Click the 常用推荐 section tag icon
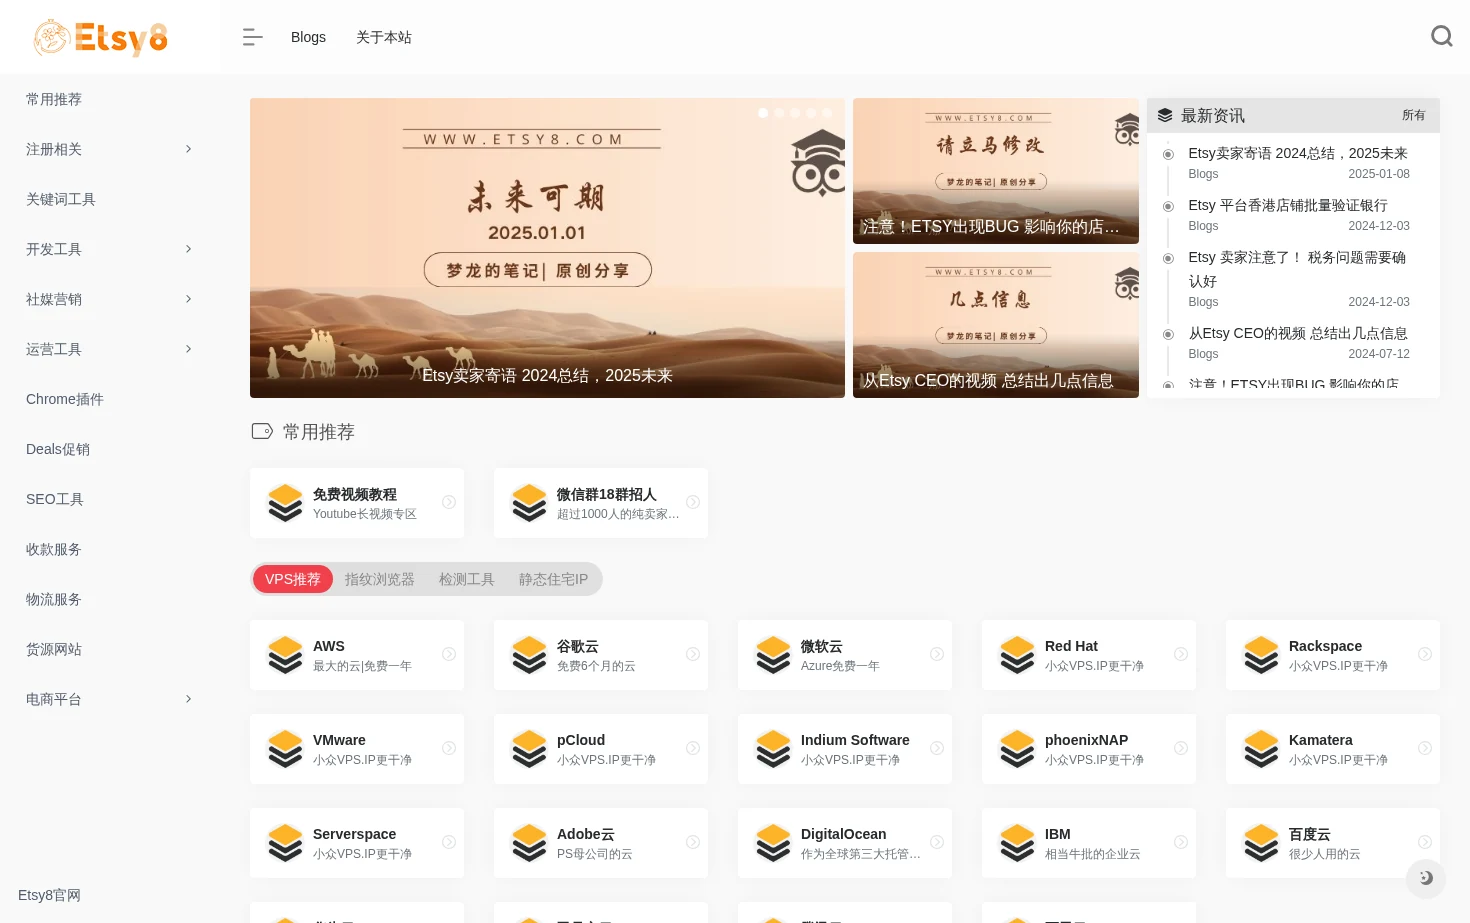The width and height of the screenshot is (1470, 923). (x=262, y=431)
